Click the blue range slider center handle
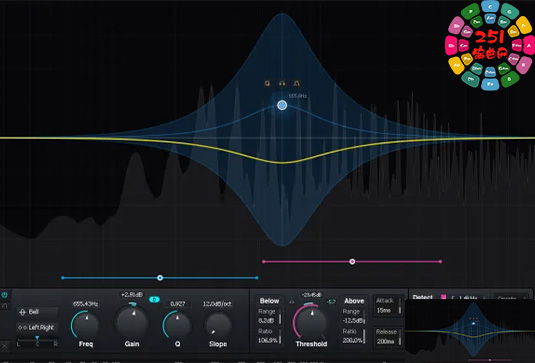535x363 pixels. click(160, 278)
